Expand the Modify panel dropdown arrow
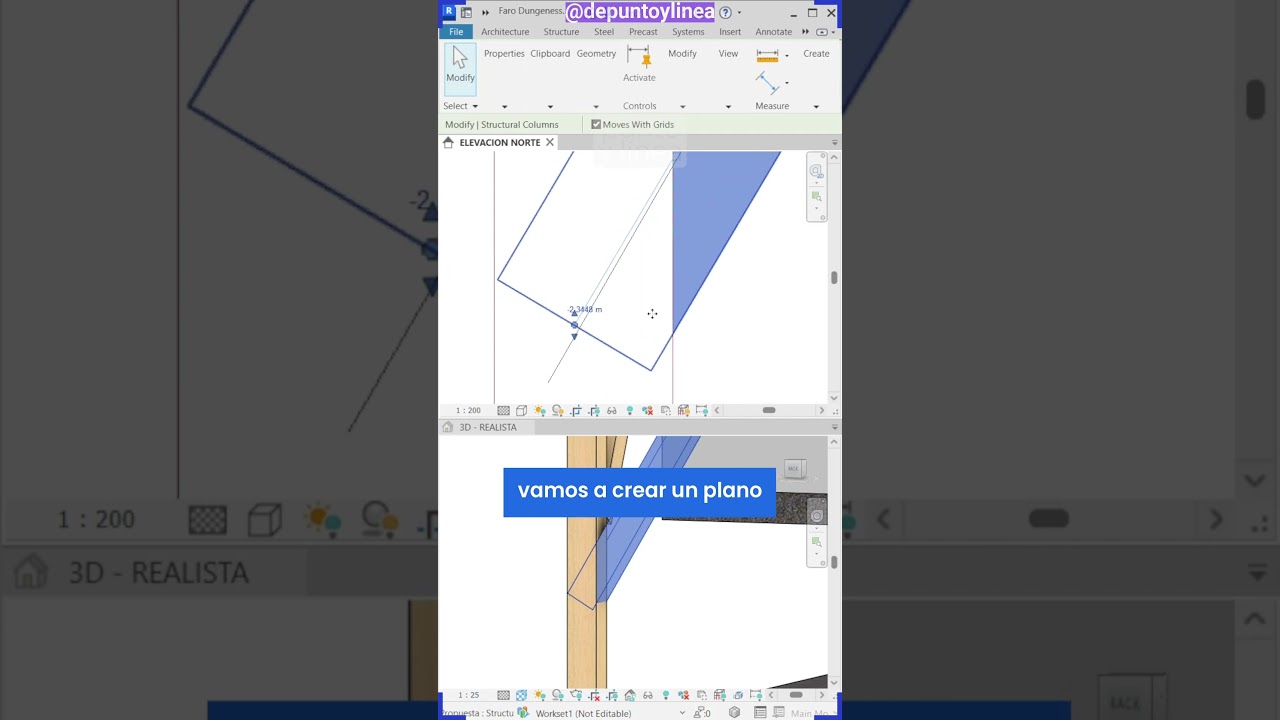The image size is (1280, 720). 683,106
